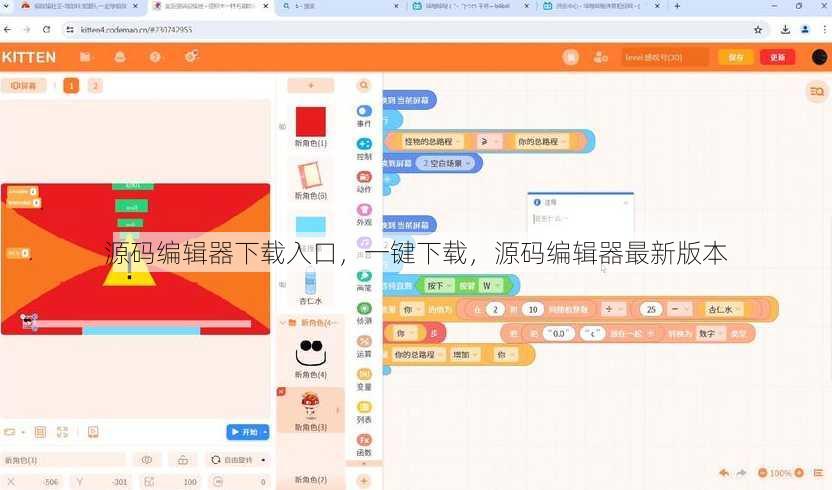Open the 怪物的总路程 variable dropdown
This screenshot has width=832, height=490.
click(x=432, y=142)
